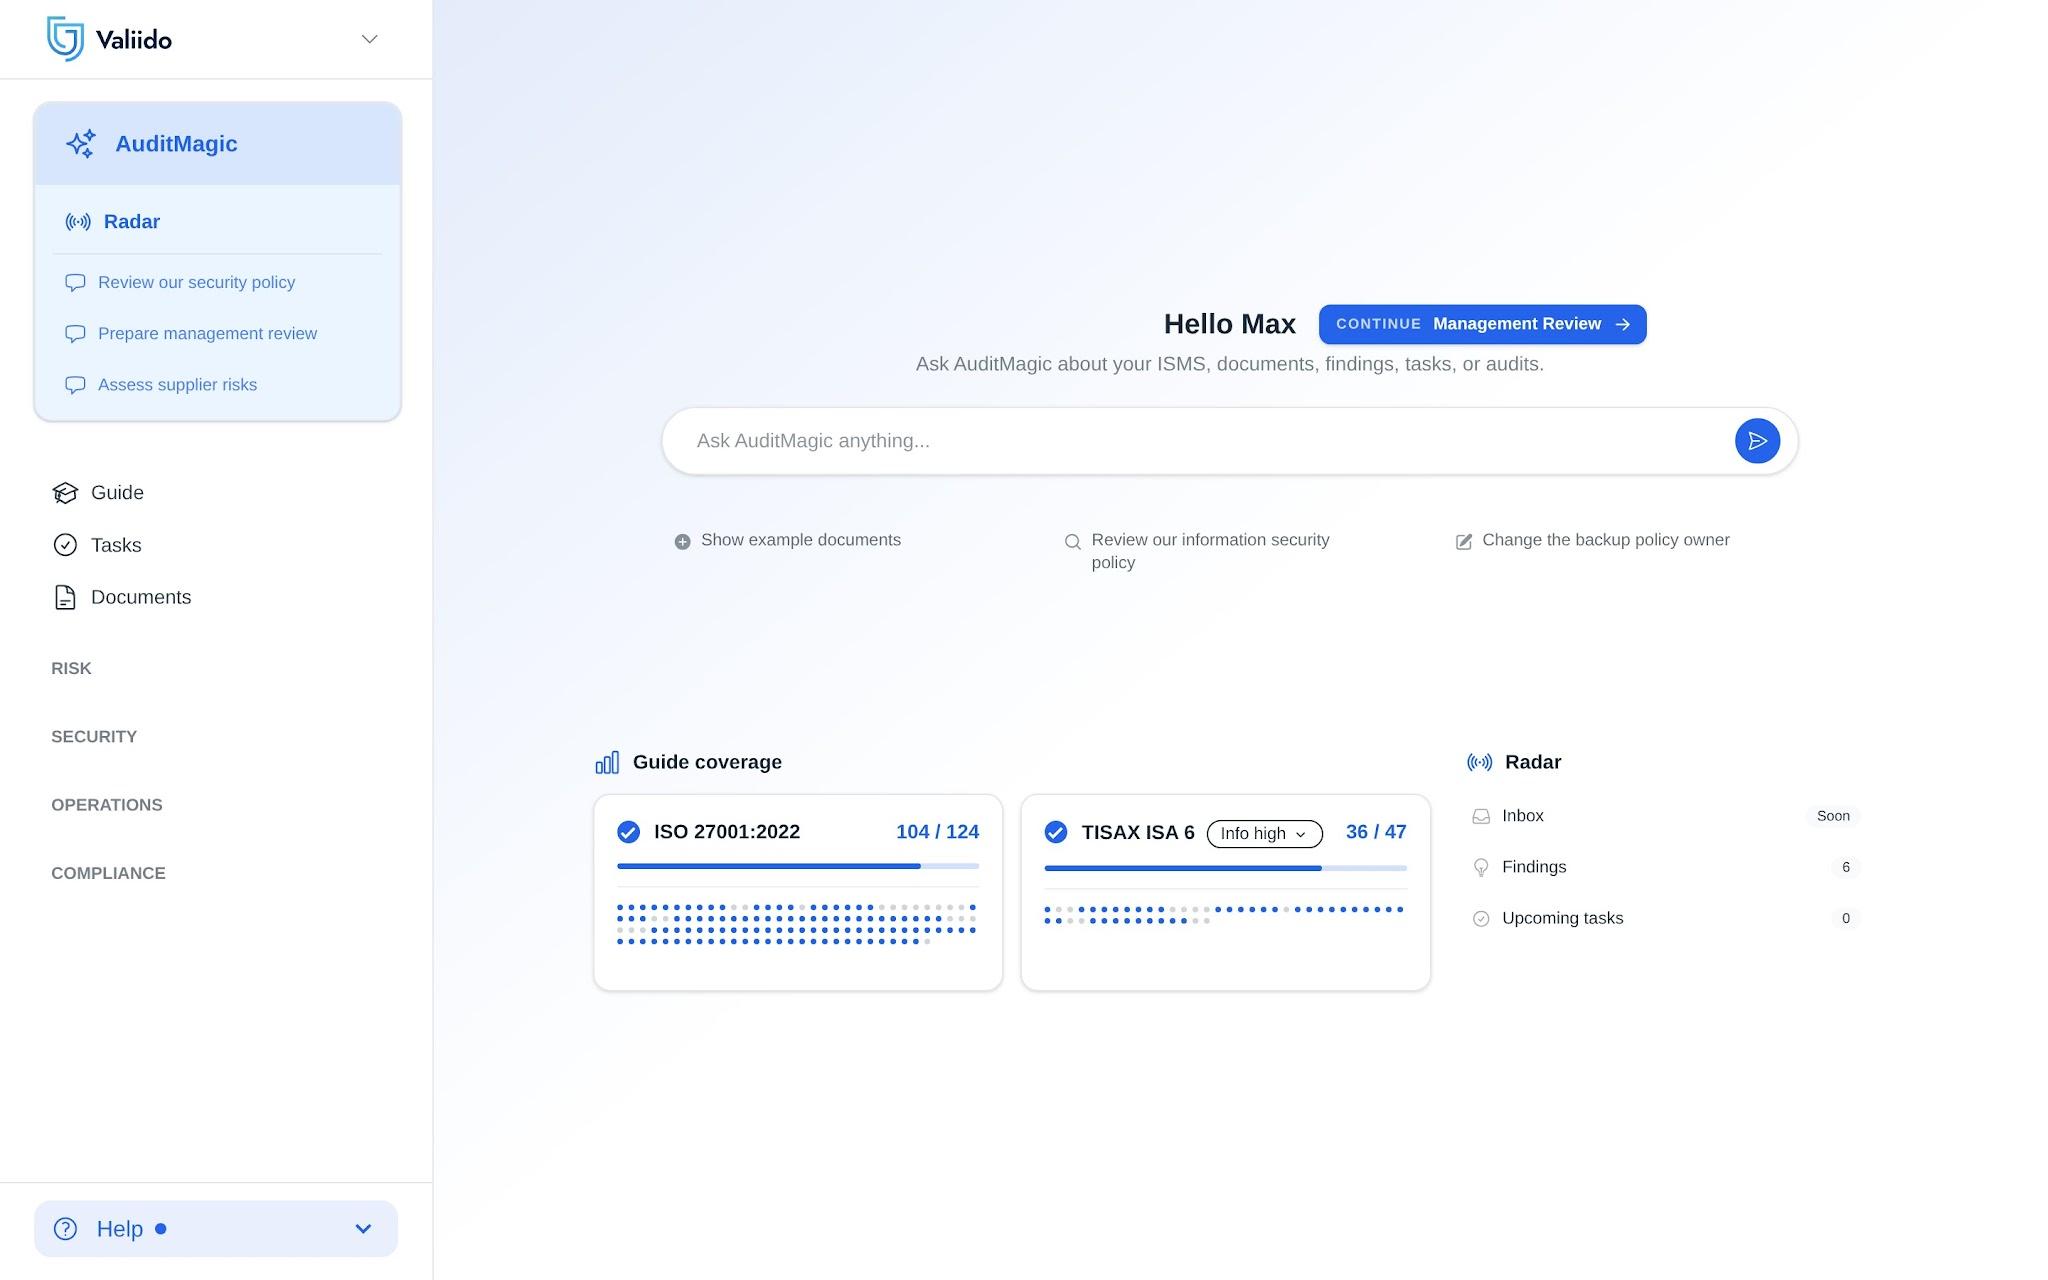
Task: Click the TISAX ISA 6 dot matrix
Action: point(1224,915)
